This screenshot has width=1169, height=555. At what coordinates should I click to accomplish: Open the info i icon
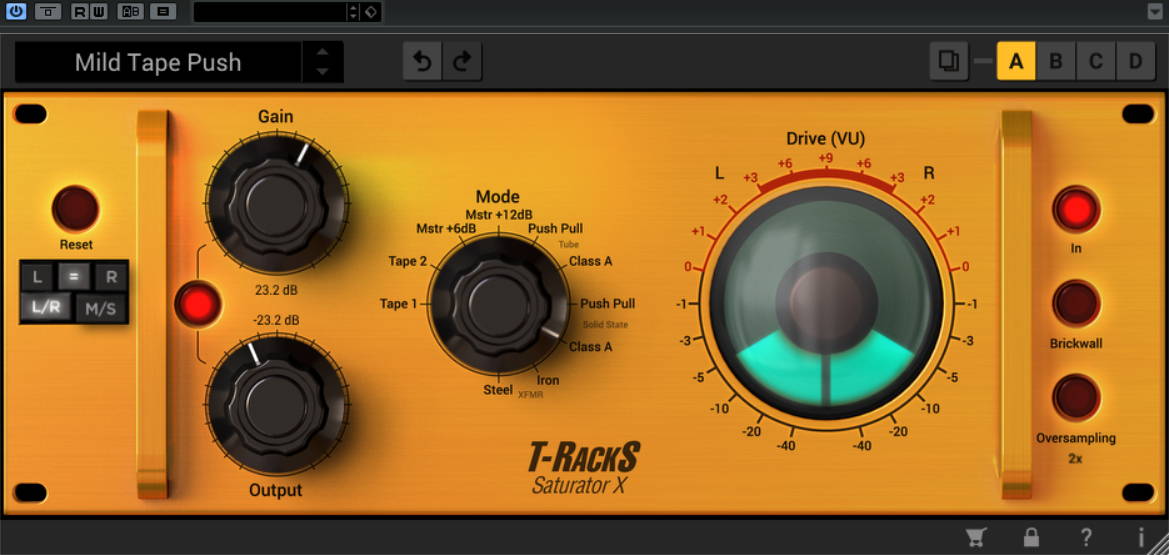[1141, 537]
